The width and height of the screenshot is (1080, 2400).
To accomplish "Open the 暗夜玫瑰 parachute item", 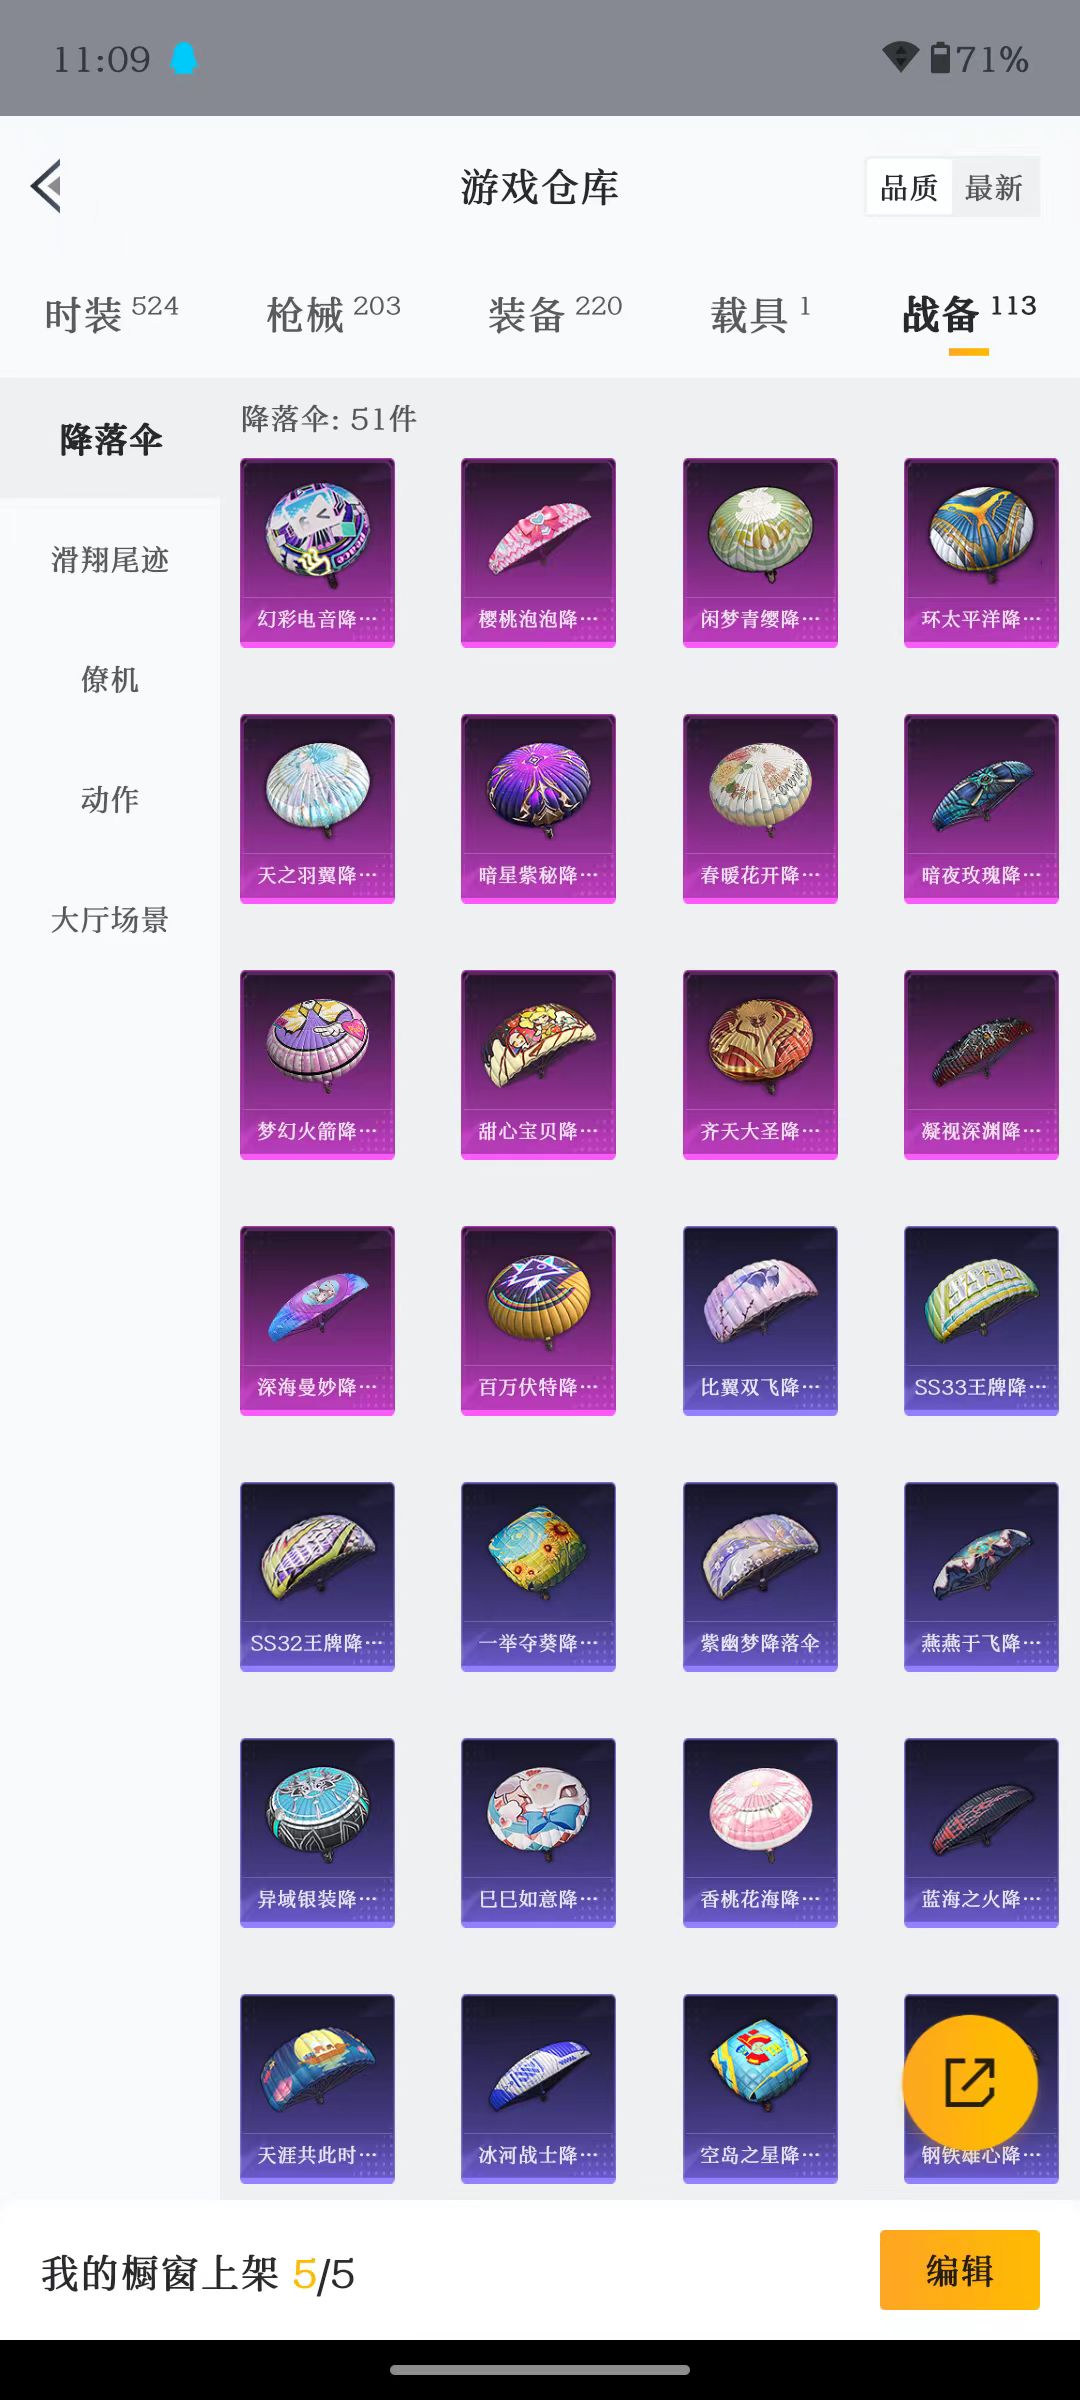I will 981,808.
